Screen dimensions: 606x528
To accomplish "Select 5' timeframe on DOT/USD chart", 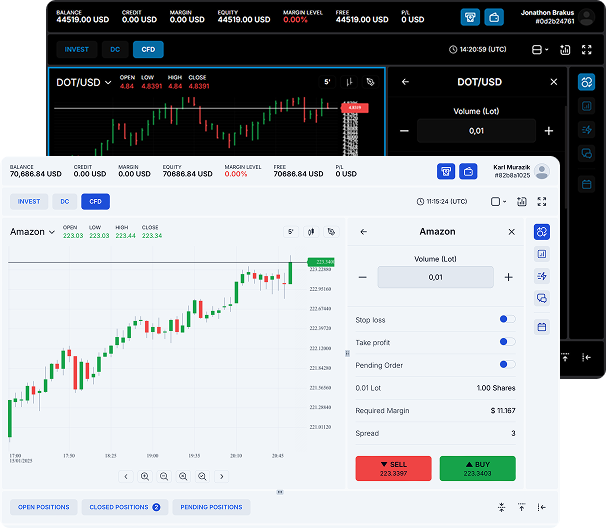I will tap(327, 82).
